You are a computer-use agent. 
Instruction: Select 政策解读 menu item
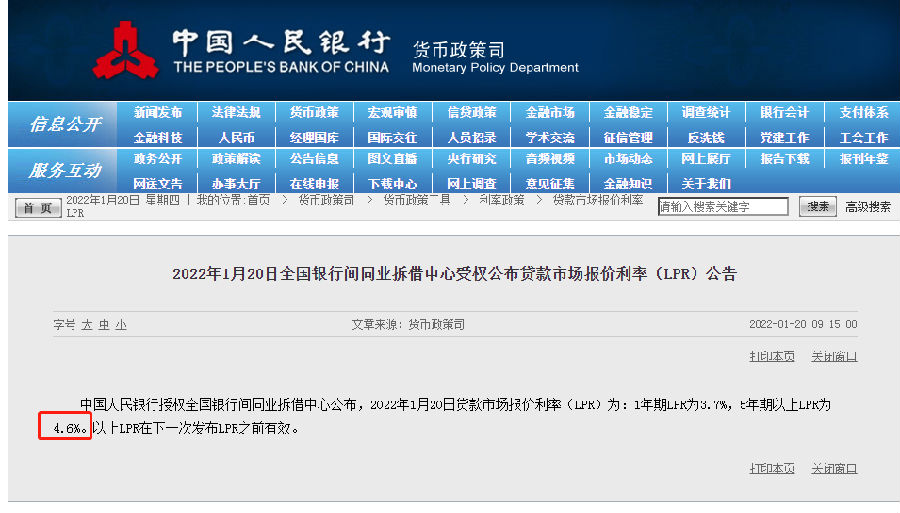click(236, 159)
